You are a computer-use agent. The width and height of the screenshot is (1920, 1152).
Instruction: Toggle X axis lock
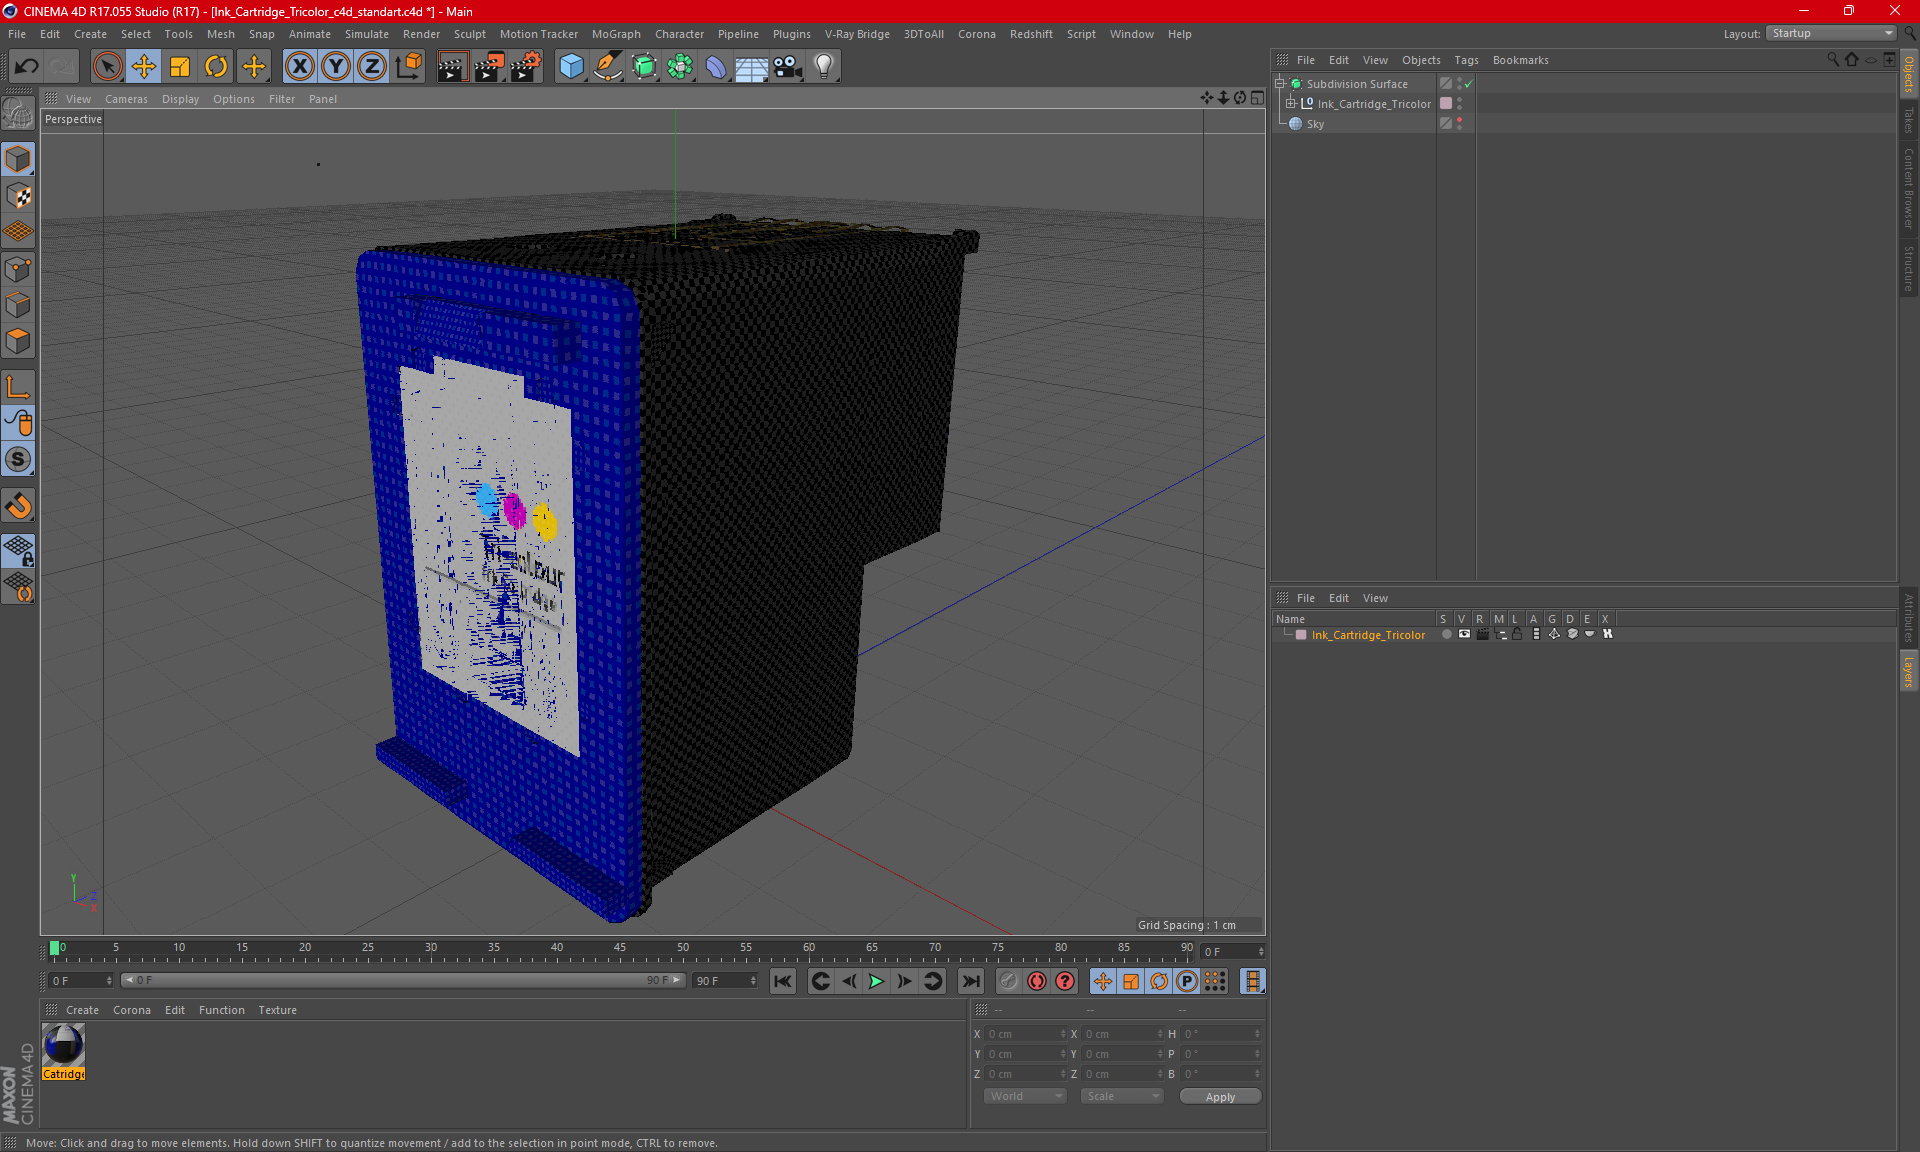tap(299, 67)
